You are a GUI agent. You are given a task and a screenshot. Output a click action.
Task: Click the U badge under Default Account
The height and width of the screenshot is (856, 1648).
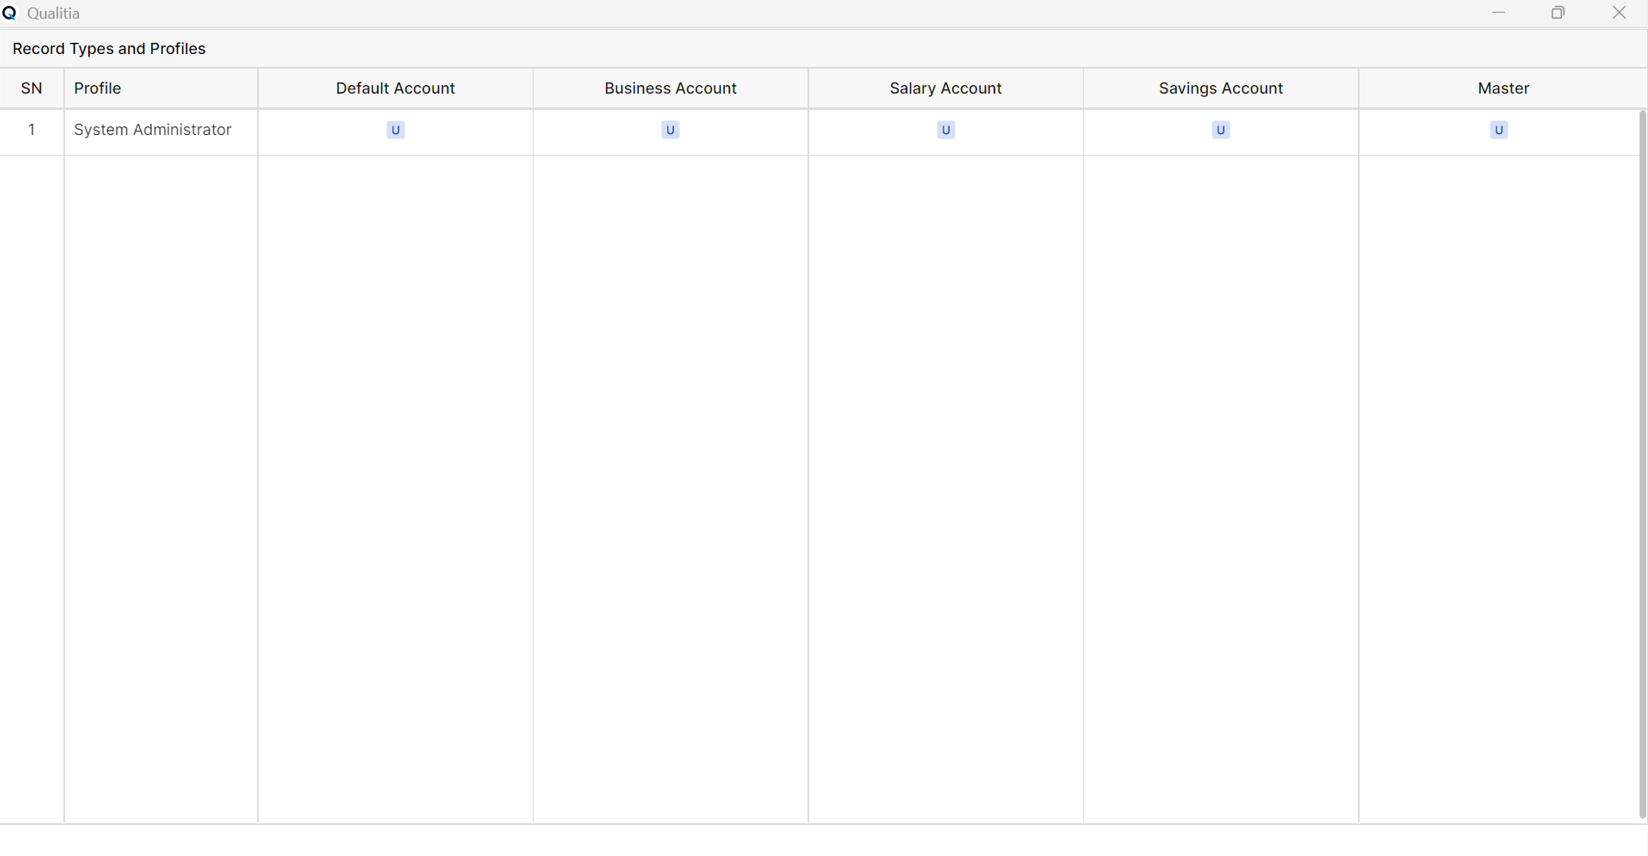[395, 130]
